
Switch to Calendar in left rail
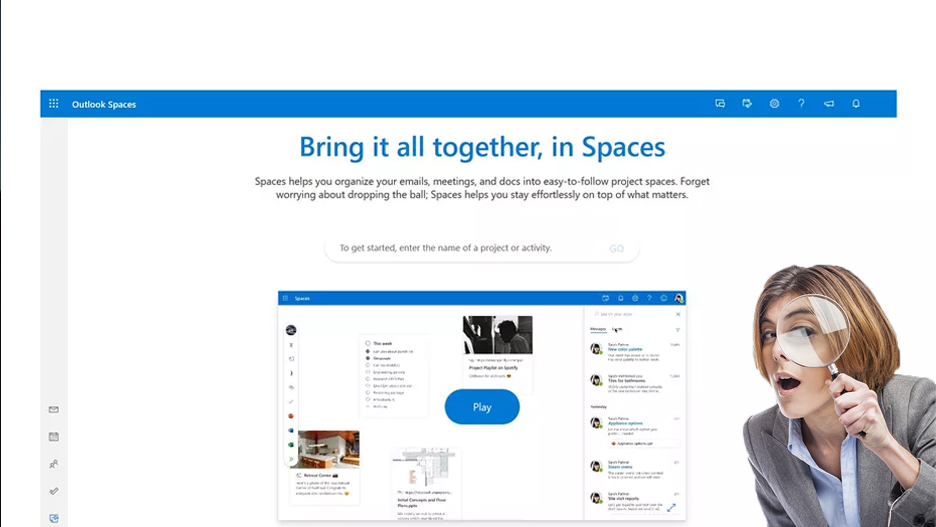pyautogui.click(x=54, y=437)
